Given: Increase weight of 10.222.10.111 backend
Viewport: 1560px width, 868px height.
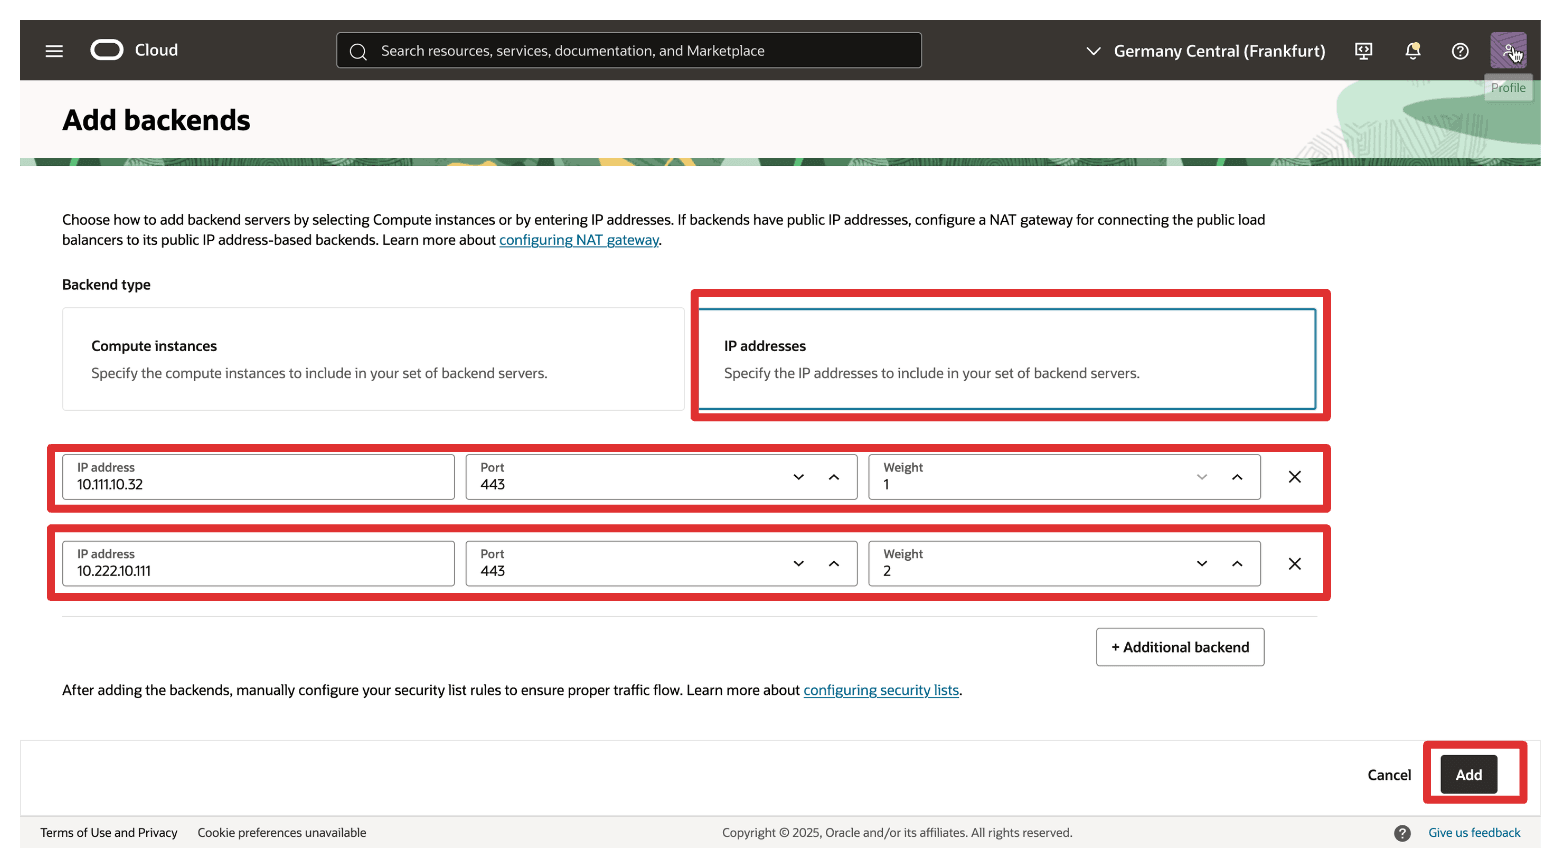Looking at the screenshot, I should (1237, 564).
